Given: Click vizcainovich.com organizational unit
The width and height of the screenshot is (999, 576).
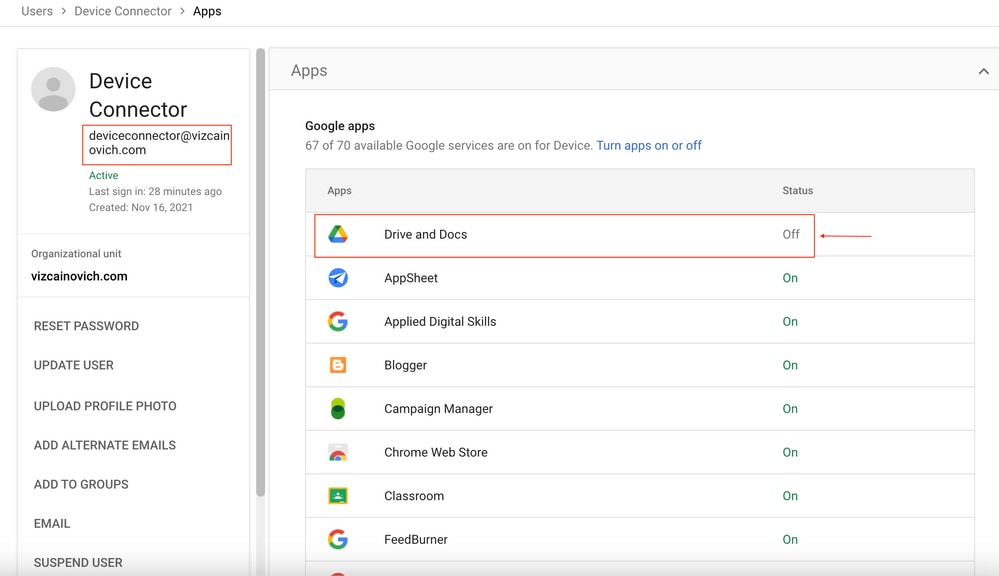Looking at the screenshot, I should (79, 277).
